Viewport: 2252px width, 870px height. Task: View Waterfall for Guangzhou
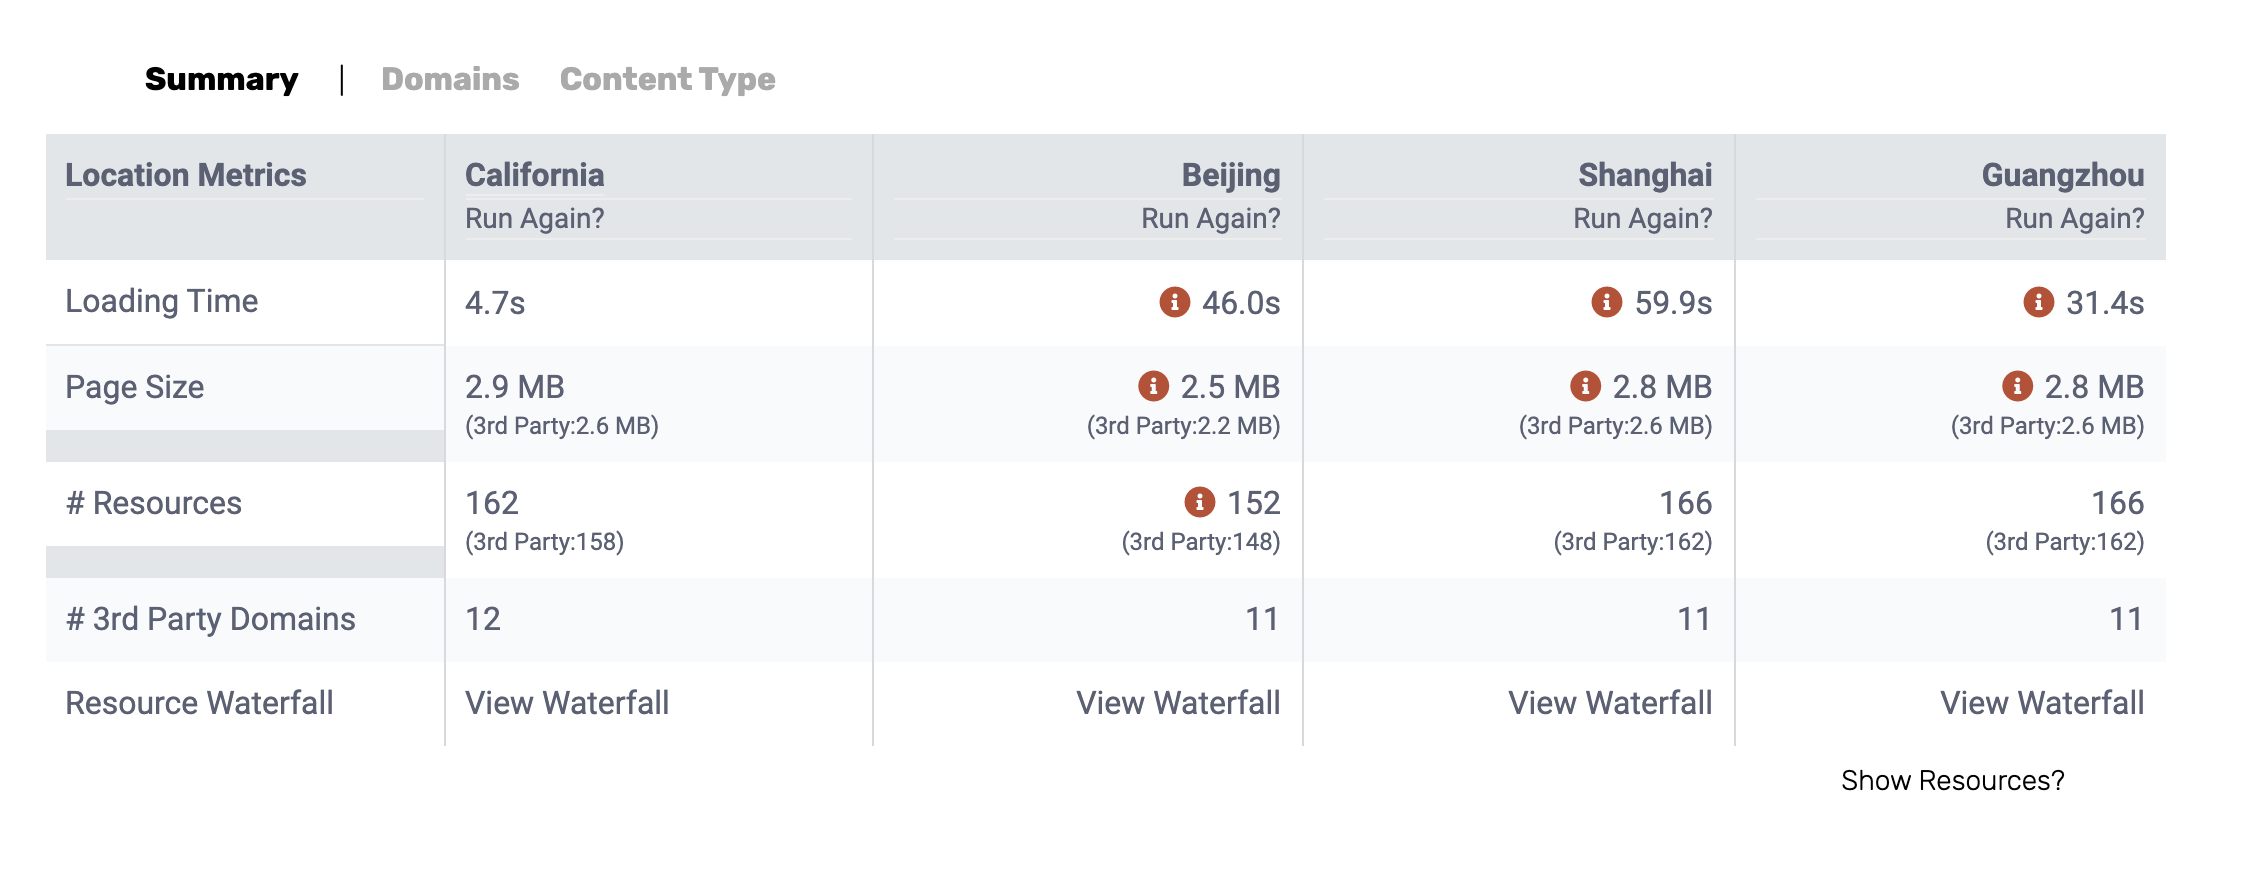pyautogui.click(x=2042, y=703)
